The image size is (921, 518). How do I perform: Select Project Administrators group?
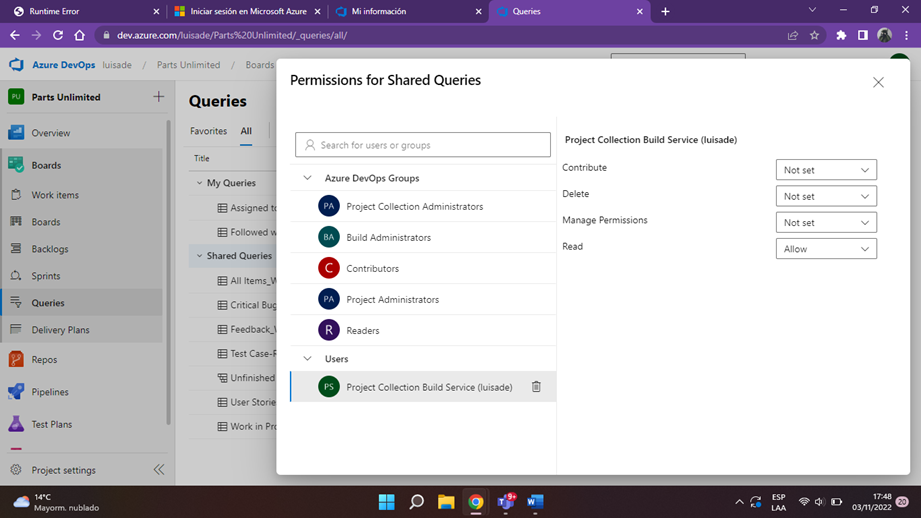[423, 300]
